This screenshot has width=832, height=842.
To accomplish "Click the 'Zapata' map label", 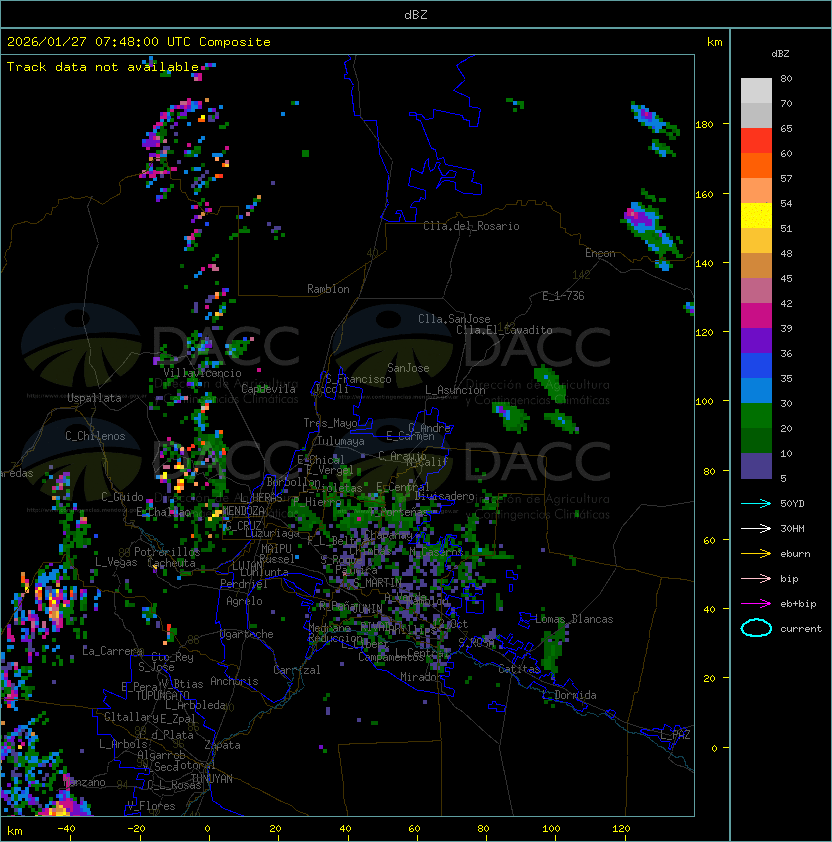I will pyautogui.click(x=222, y=745).
